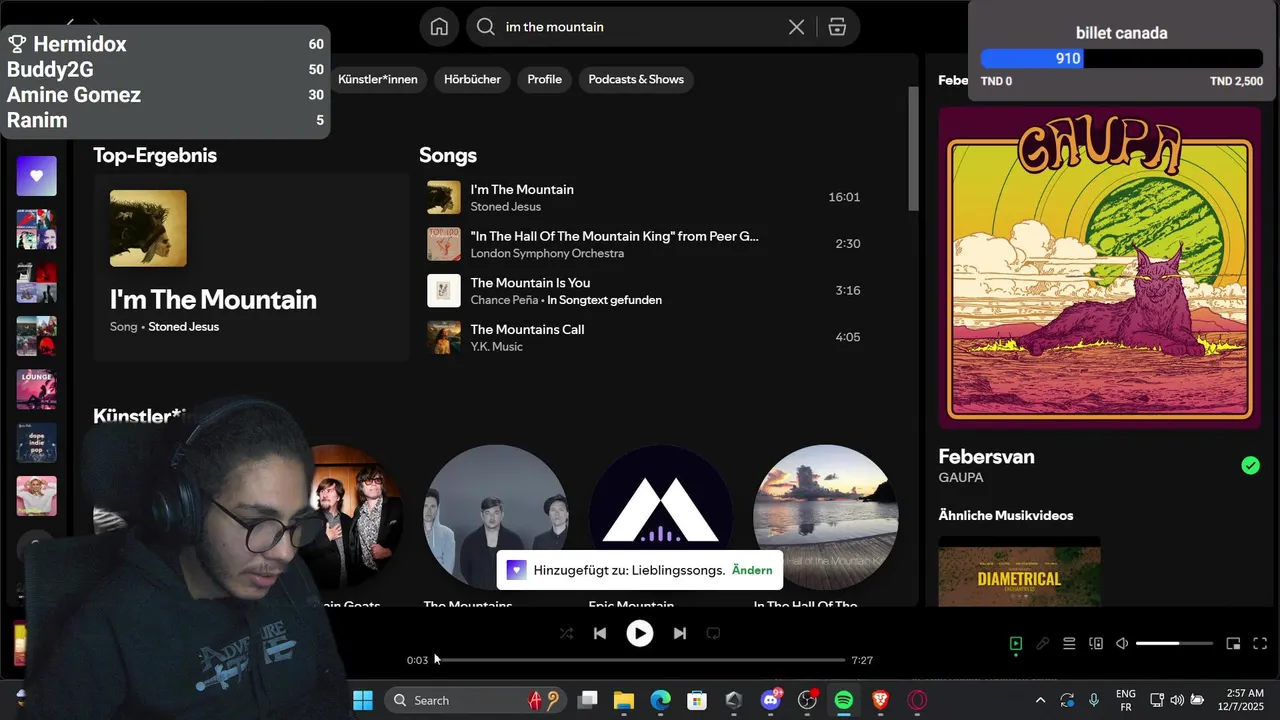Open the queue icon

(x=1069, y=644)
